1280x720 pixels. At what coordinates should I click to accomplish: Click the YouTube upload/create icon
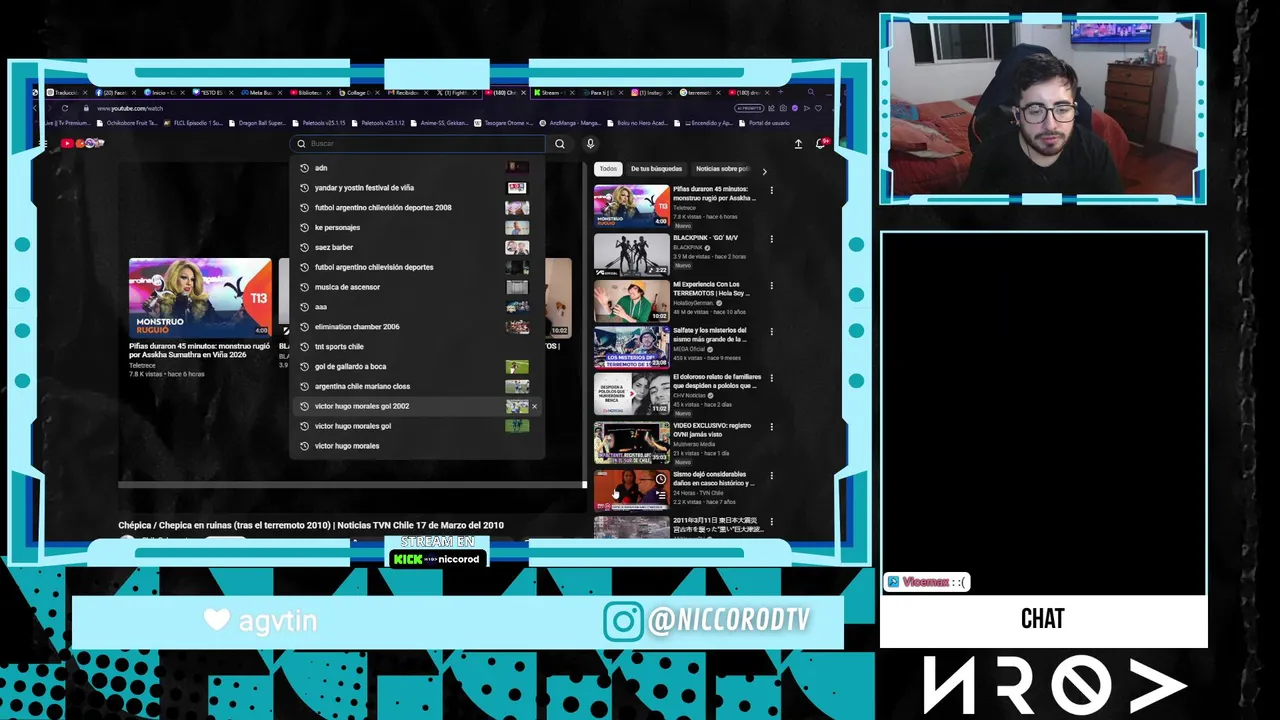798,144
